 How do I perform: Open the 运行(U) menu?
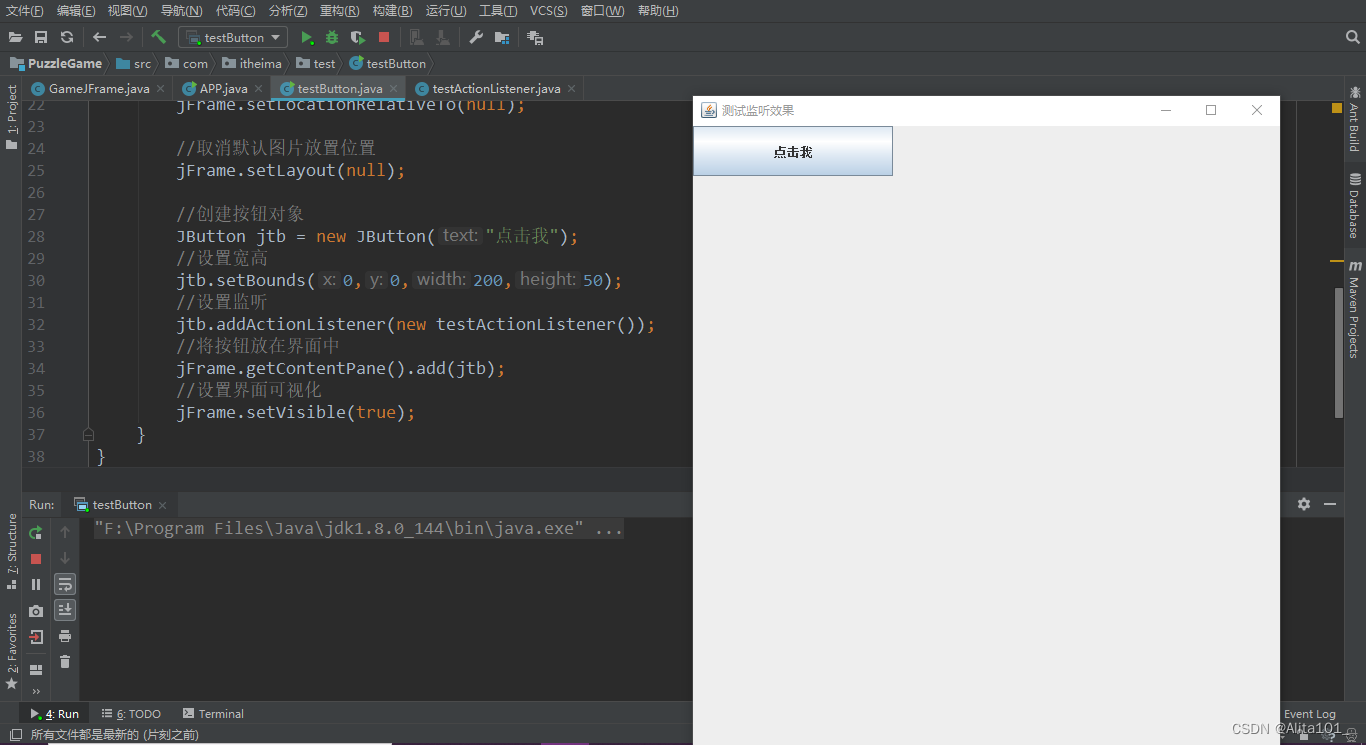click(x=446, y=11)
